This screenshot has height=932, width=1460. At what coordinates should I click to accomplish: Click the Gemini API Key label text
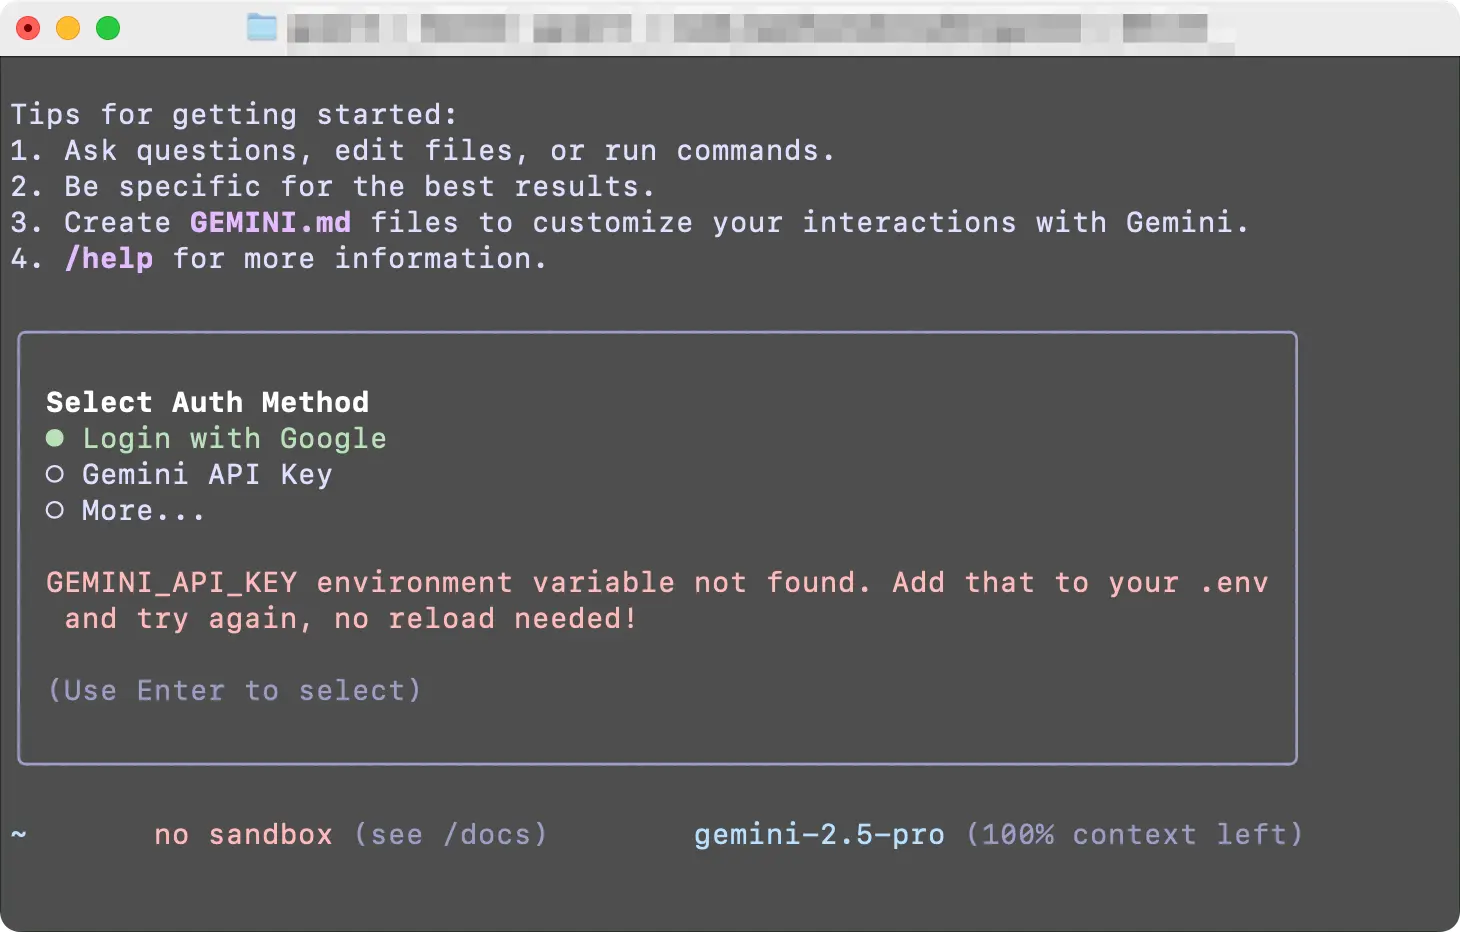click(207, 474)
